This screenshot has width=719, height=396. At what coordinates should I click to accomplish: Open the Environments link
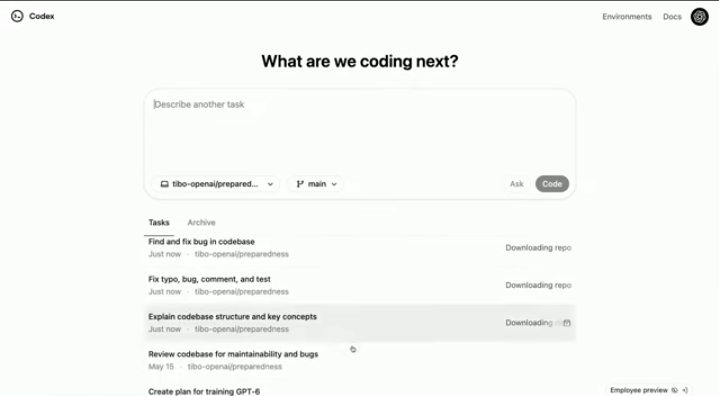627,16
